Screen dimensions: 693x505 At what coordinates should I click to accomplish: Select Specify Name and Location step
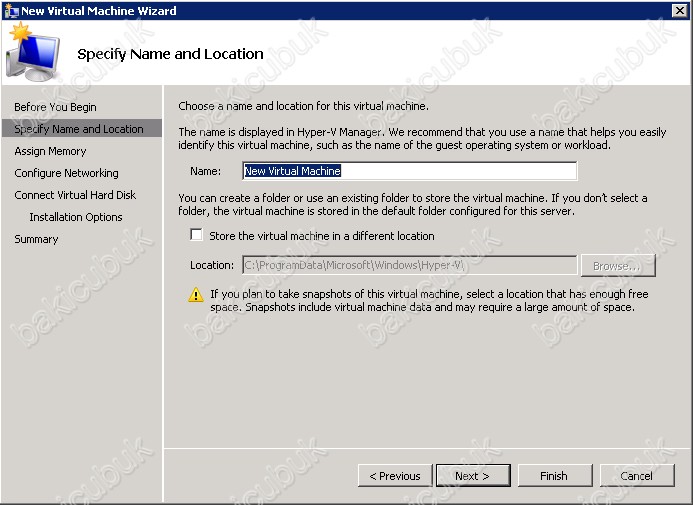(82, 129)
